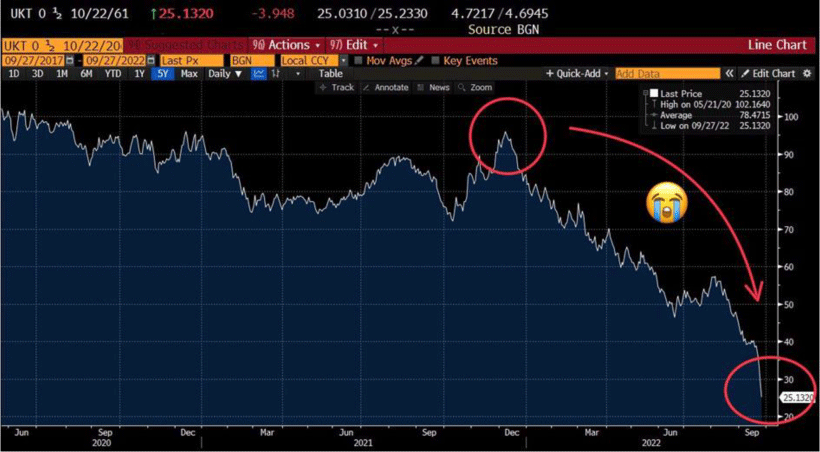This screenshot has height=452, width=820.
Task: Click the double-left collapse arrows icon
Action: [x=730, y=74]
